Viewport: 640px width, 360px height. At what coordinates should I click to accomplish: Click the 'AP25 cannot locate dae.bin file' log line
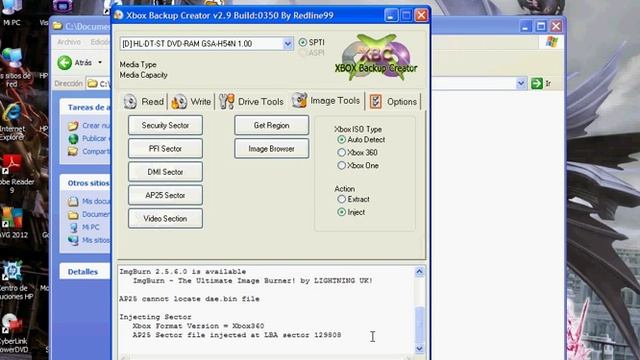pyautogui.click(x=189, y=299)
